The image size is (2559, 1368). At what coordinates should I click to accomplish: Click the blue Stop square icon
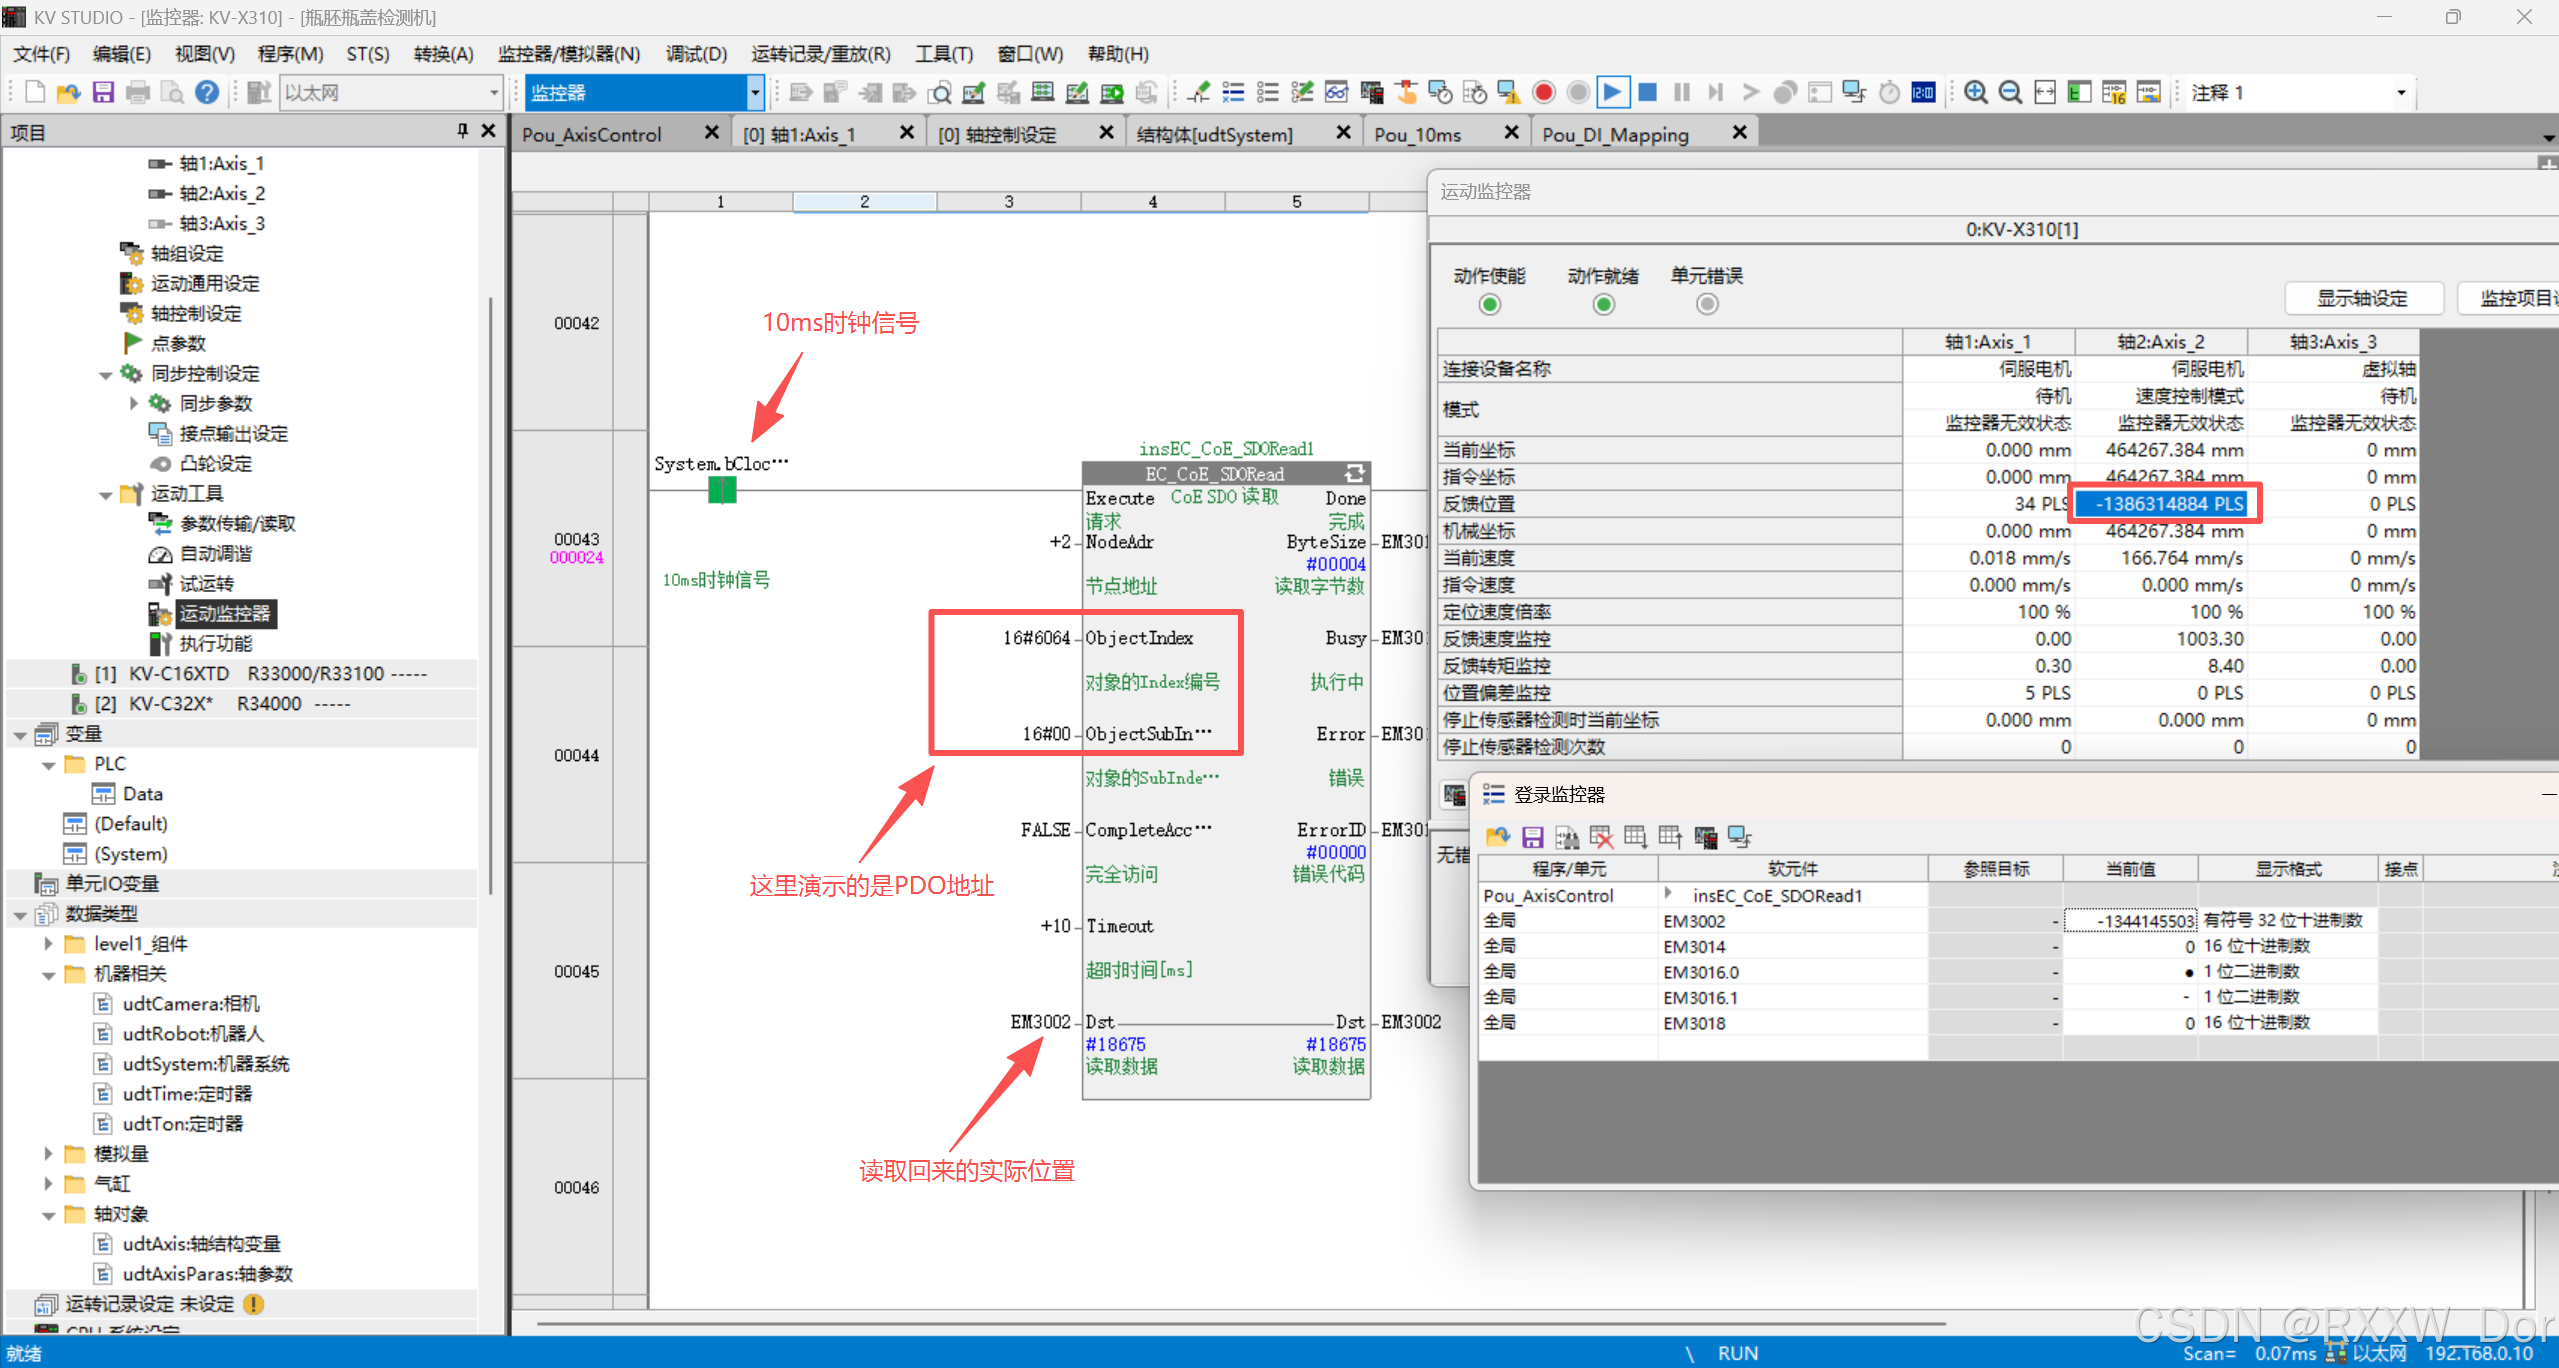pos(1647,93)
